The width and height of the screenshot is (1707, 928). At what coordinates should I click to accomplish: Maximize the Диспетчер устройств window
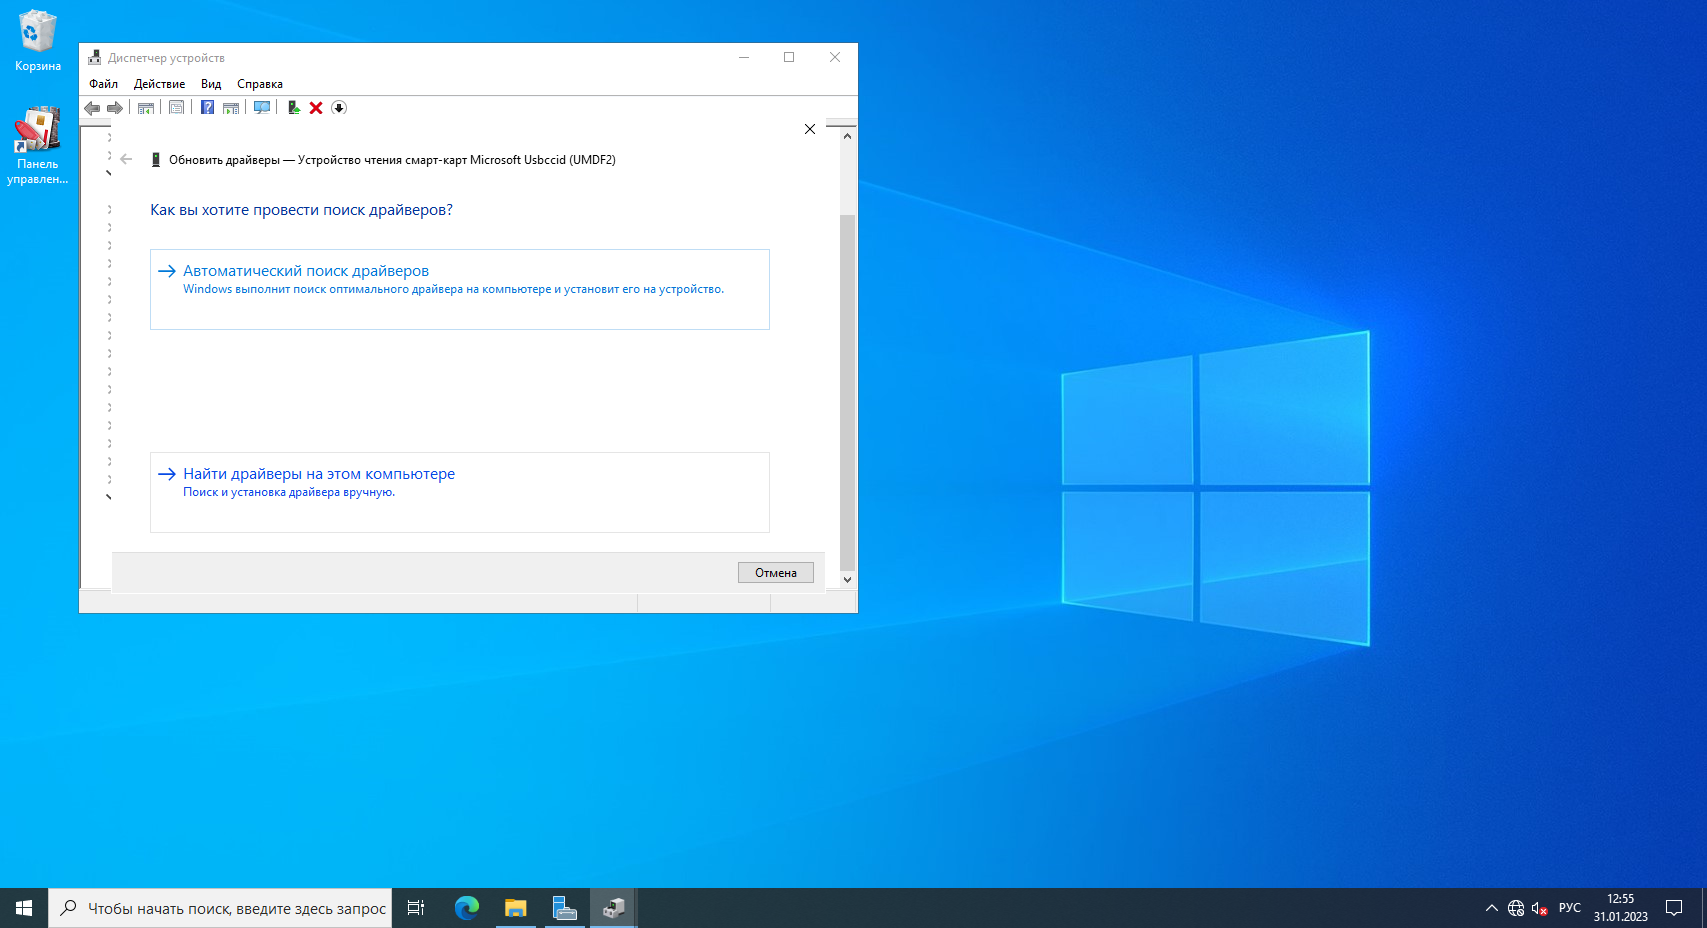789,57
